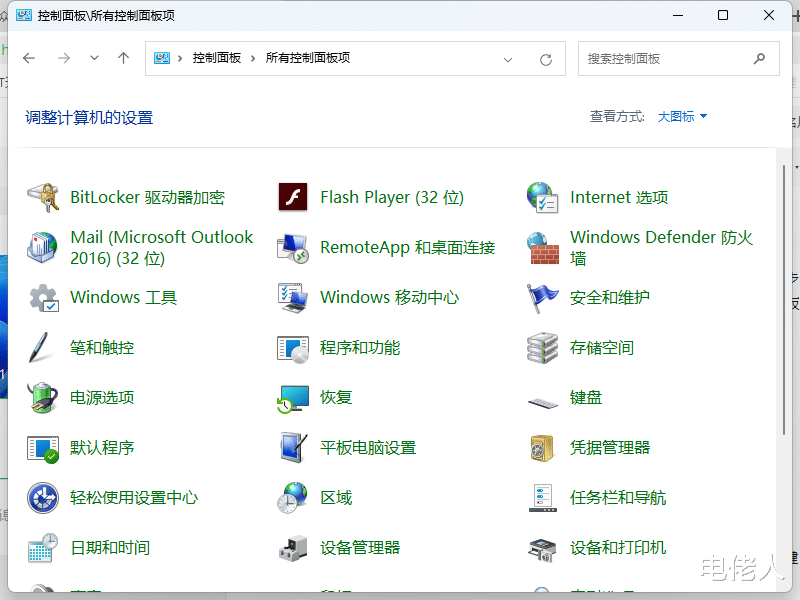The height and width of the screenshot is (600, 800).
Task: Open the 轻松使用设置中心 icon
Action: [x=43, y=497]
